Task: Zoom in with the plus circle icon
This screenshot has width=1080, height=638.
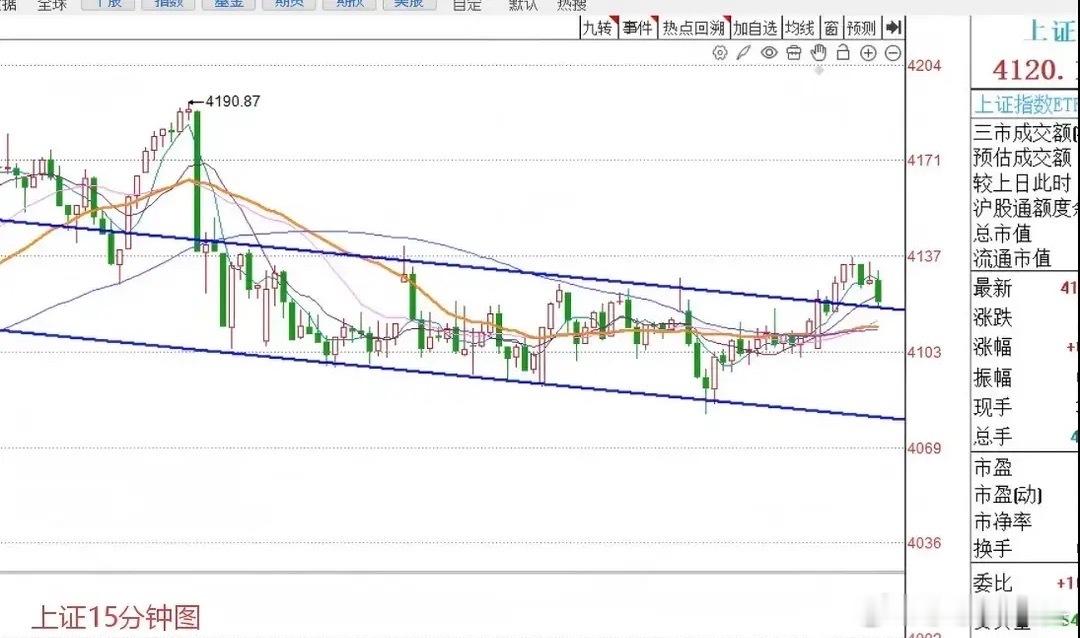Action: pos(868,53)
